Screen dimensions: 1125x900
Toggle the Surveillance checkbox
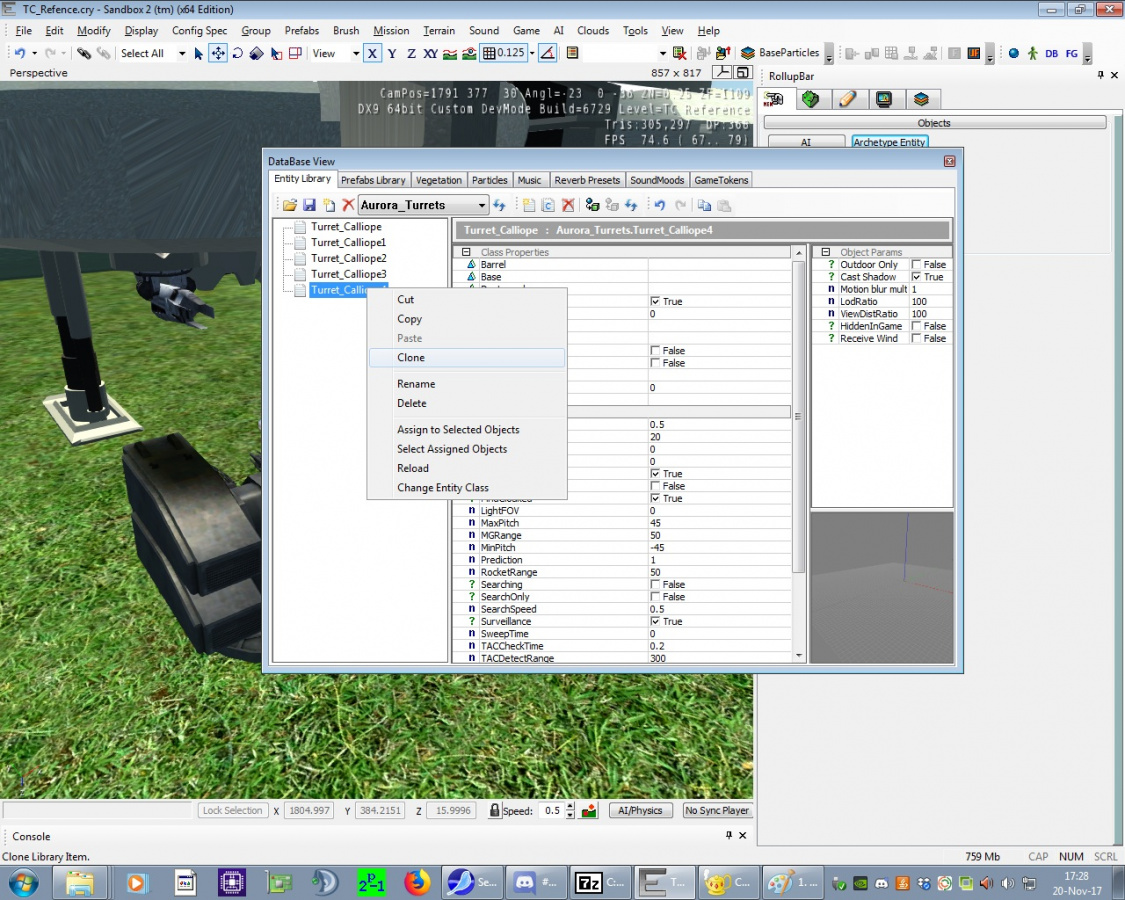655,622
